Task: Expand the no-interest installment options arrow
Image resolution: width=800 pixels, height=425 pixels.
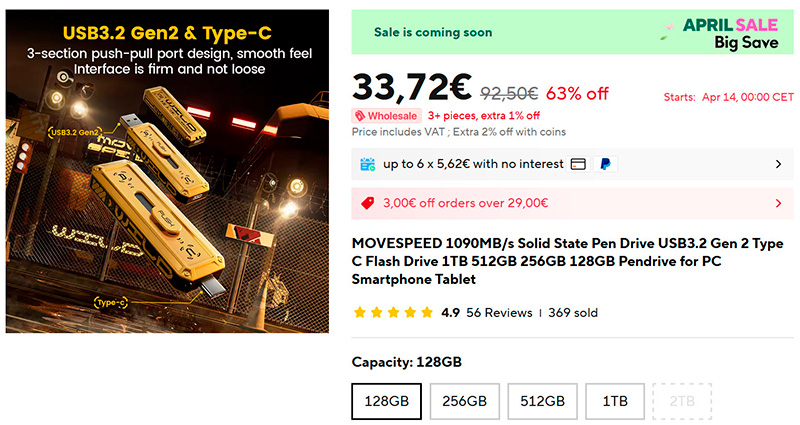Action: (x=779, y=164)
